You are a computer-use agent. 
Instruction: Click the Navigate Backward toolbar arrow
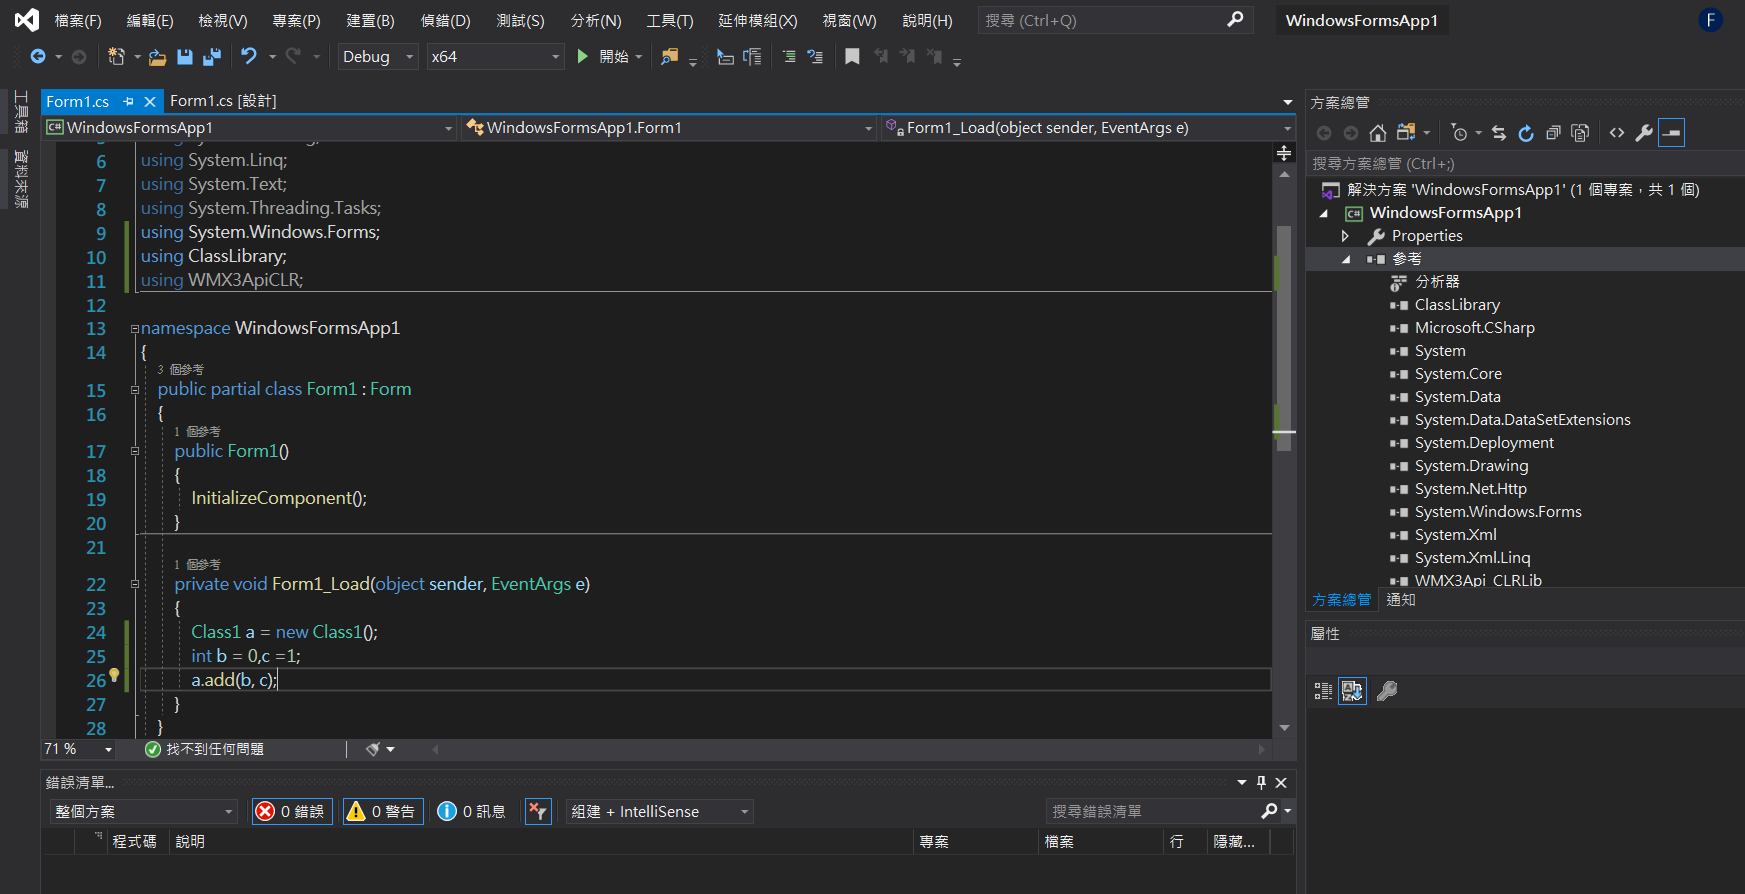38,57
